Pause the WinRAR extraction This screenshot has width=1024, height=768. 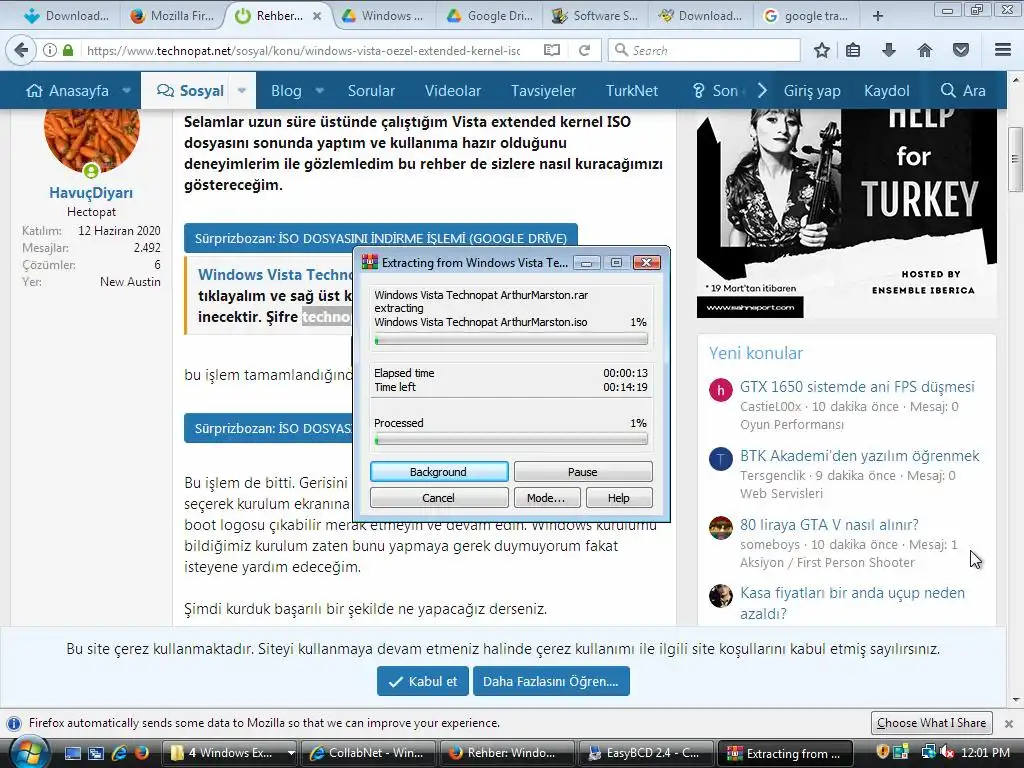point(583,472)
